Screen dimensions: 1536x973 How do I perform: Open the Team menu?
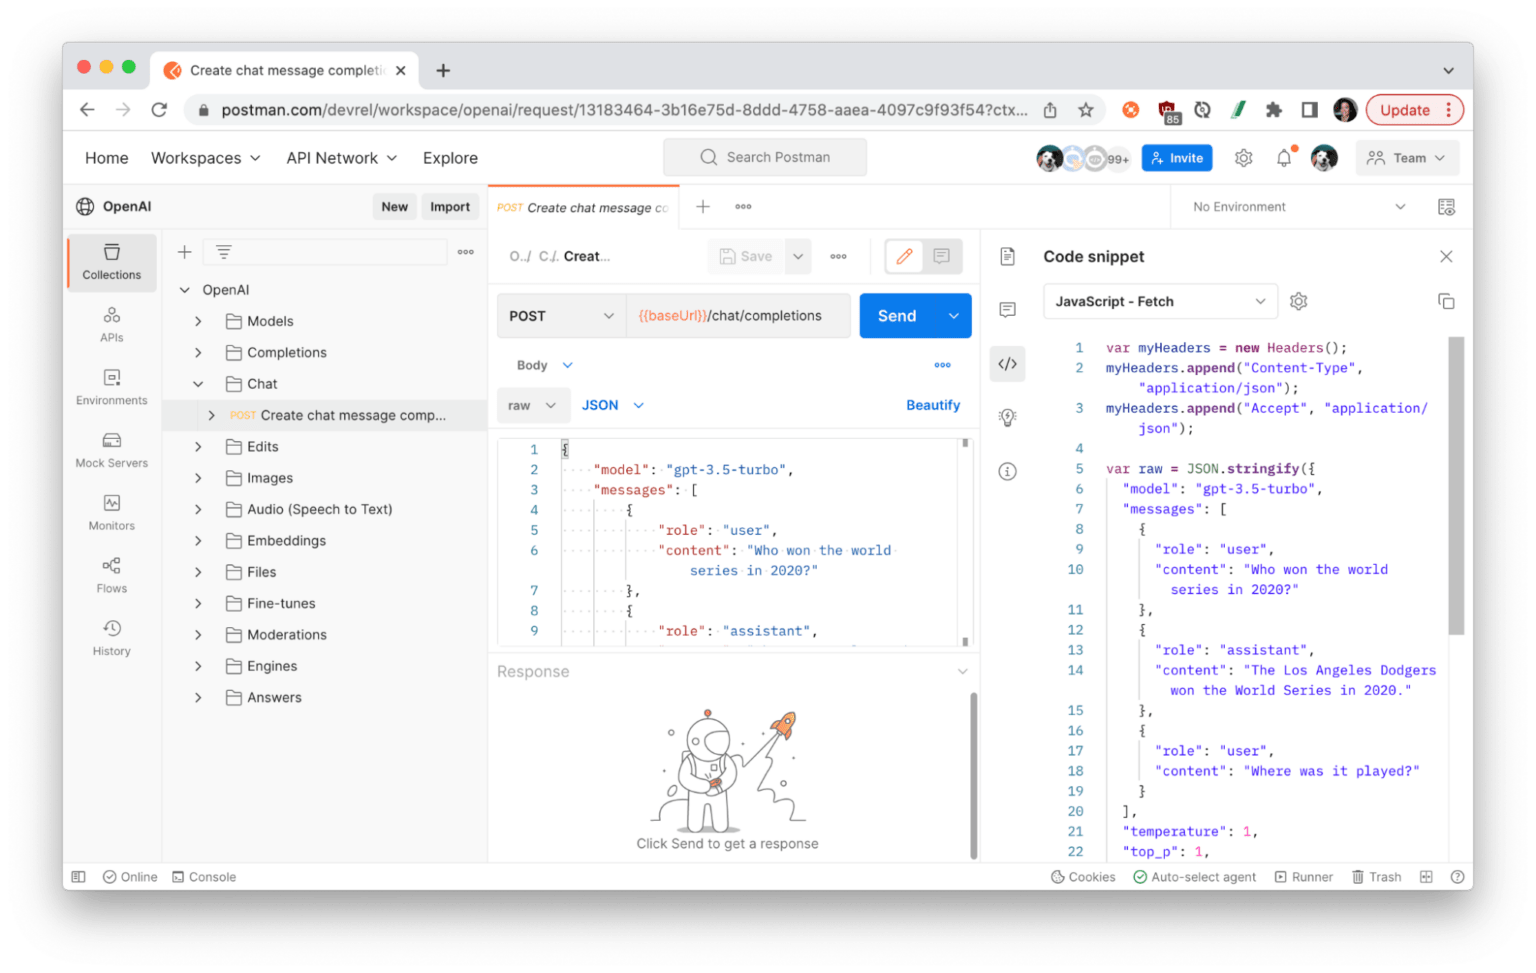(x=1406, y=158)
